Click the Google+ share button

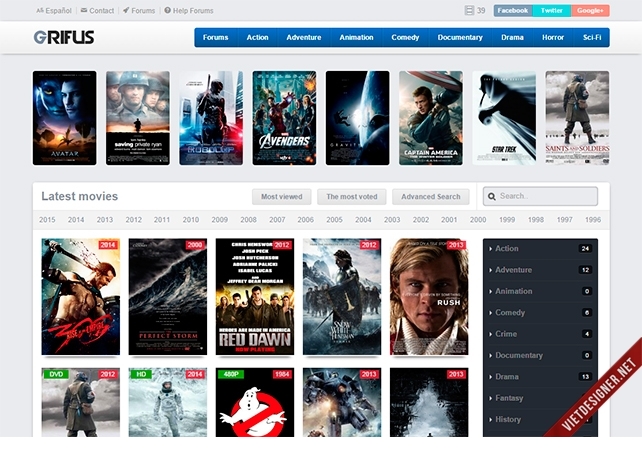pos(590,11)
